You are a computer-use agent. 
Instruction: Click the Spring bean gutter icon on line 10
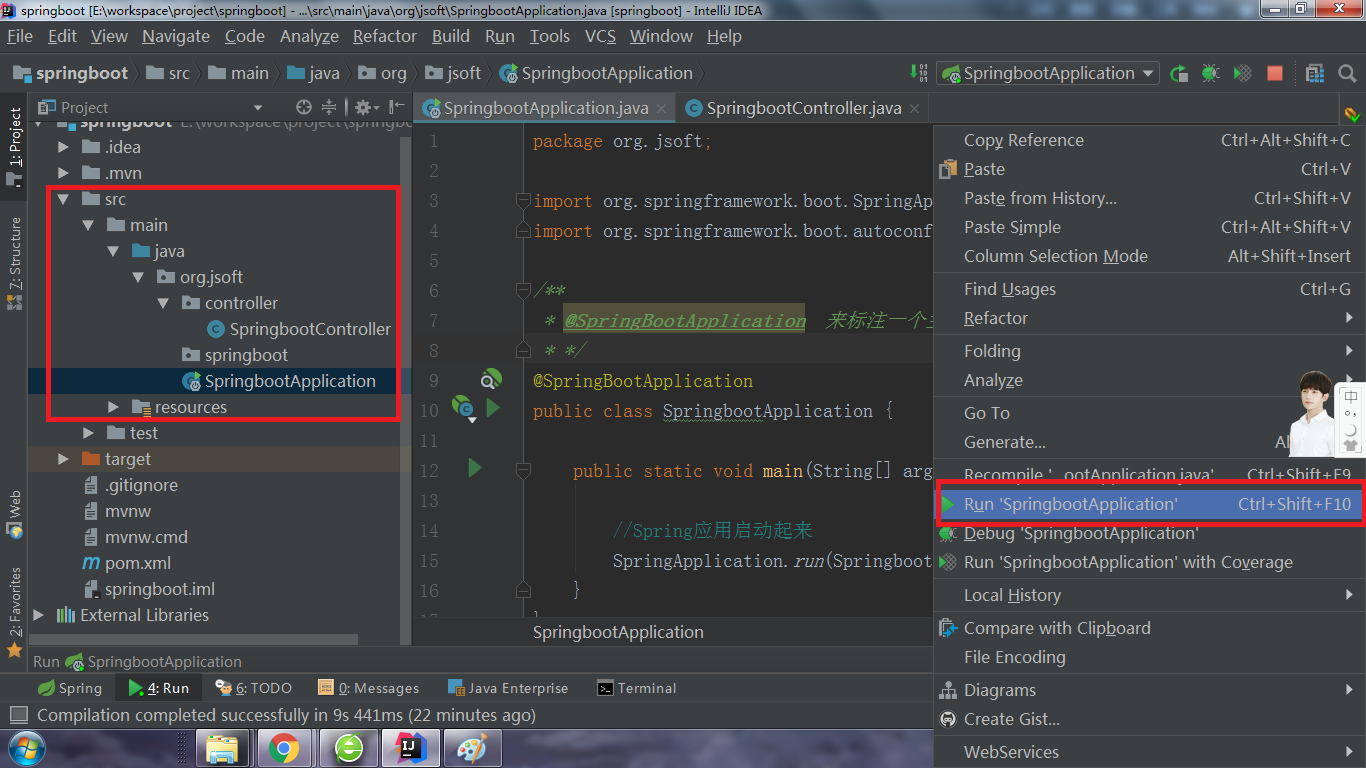pos(463,407)
